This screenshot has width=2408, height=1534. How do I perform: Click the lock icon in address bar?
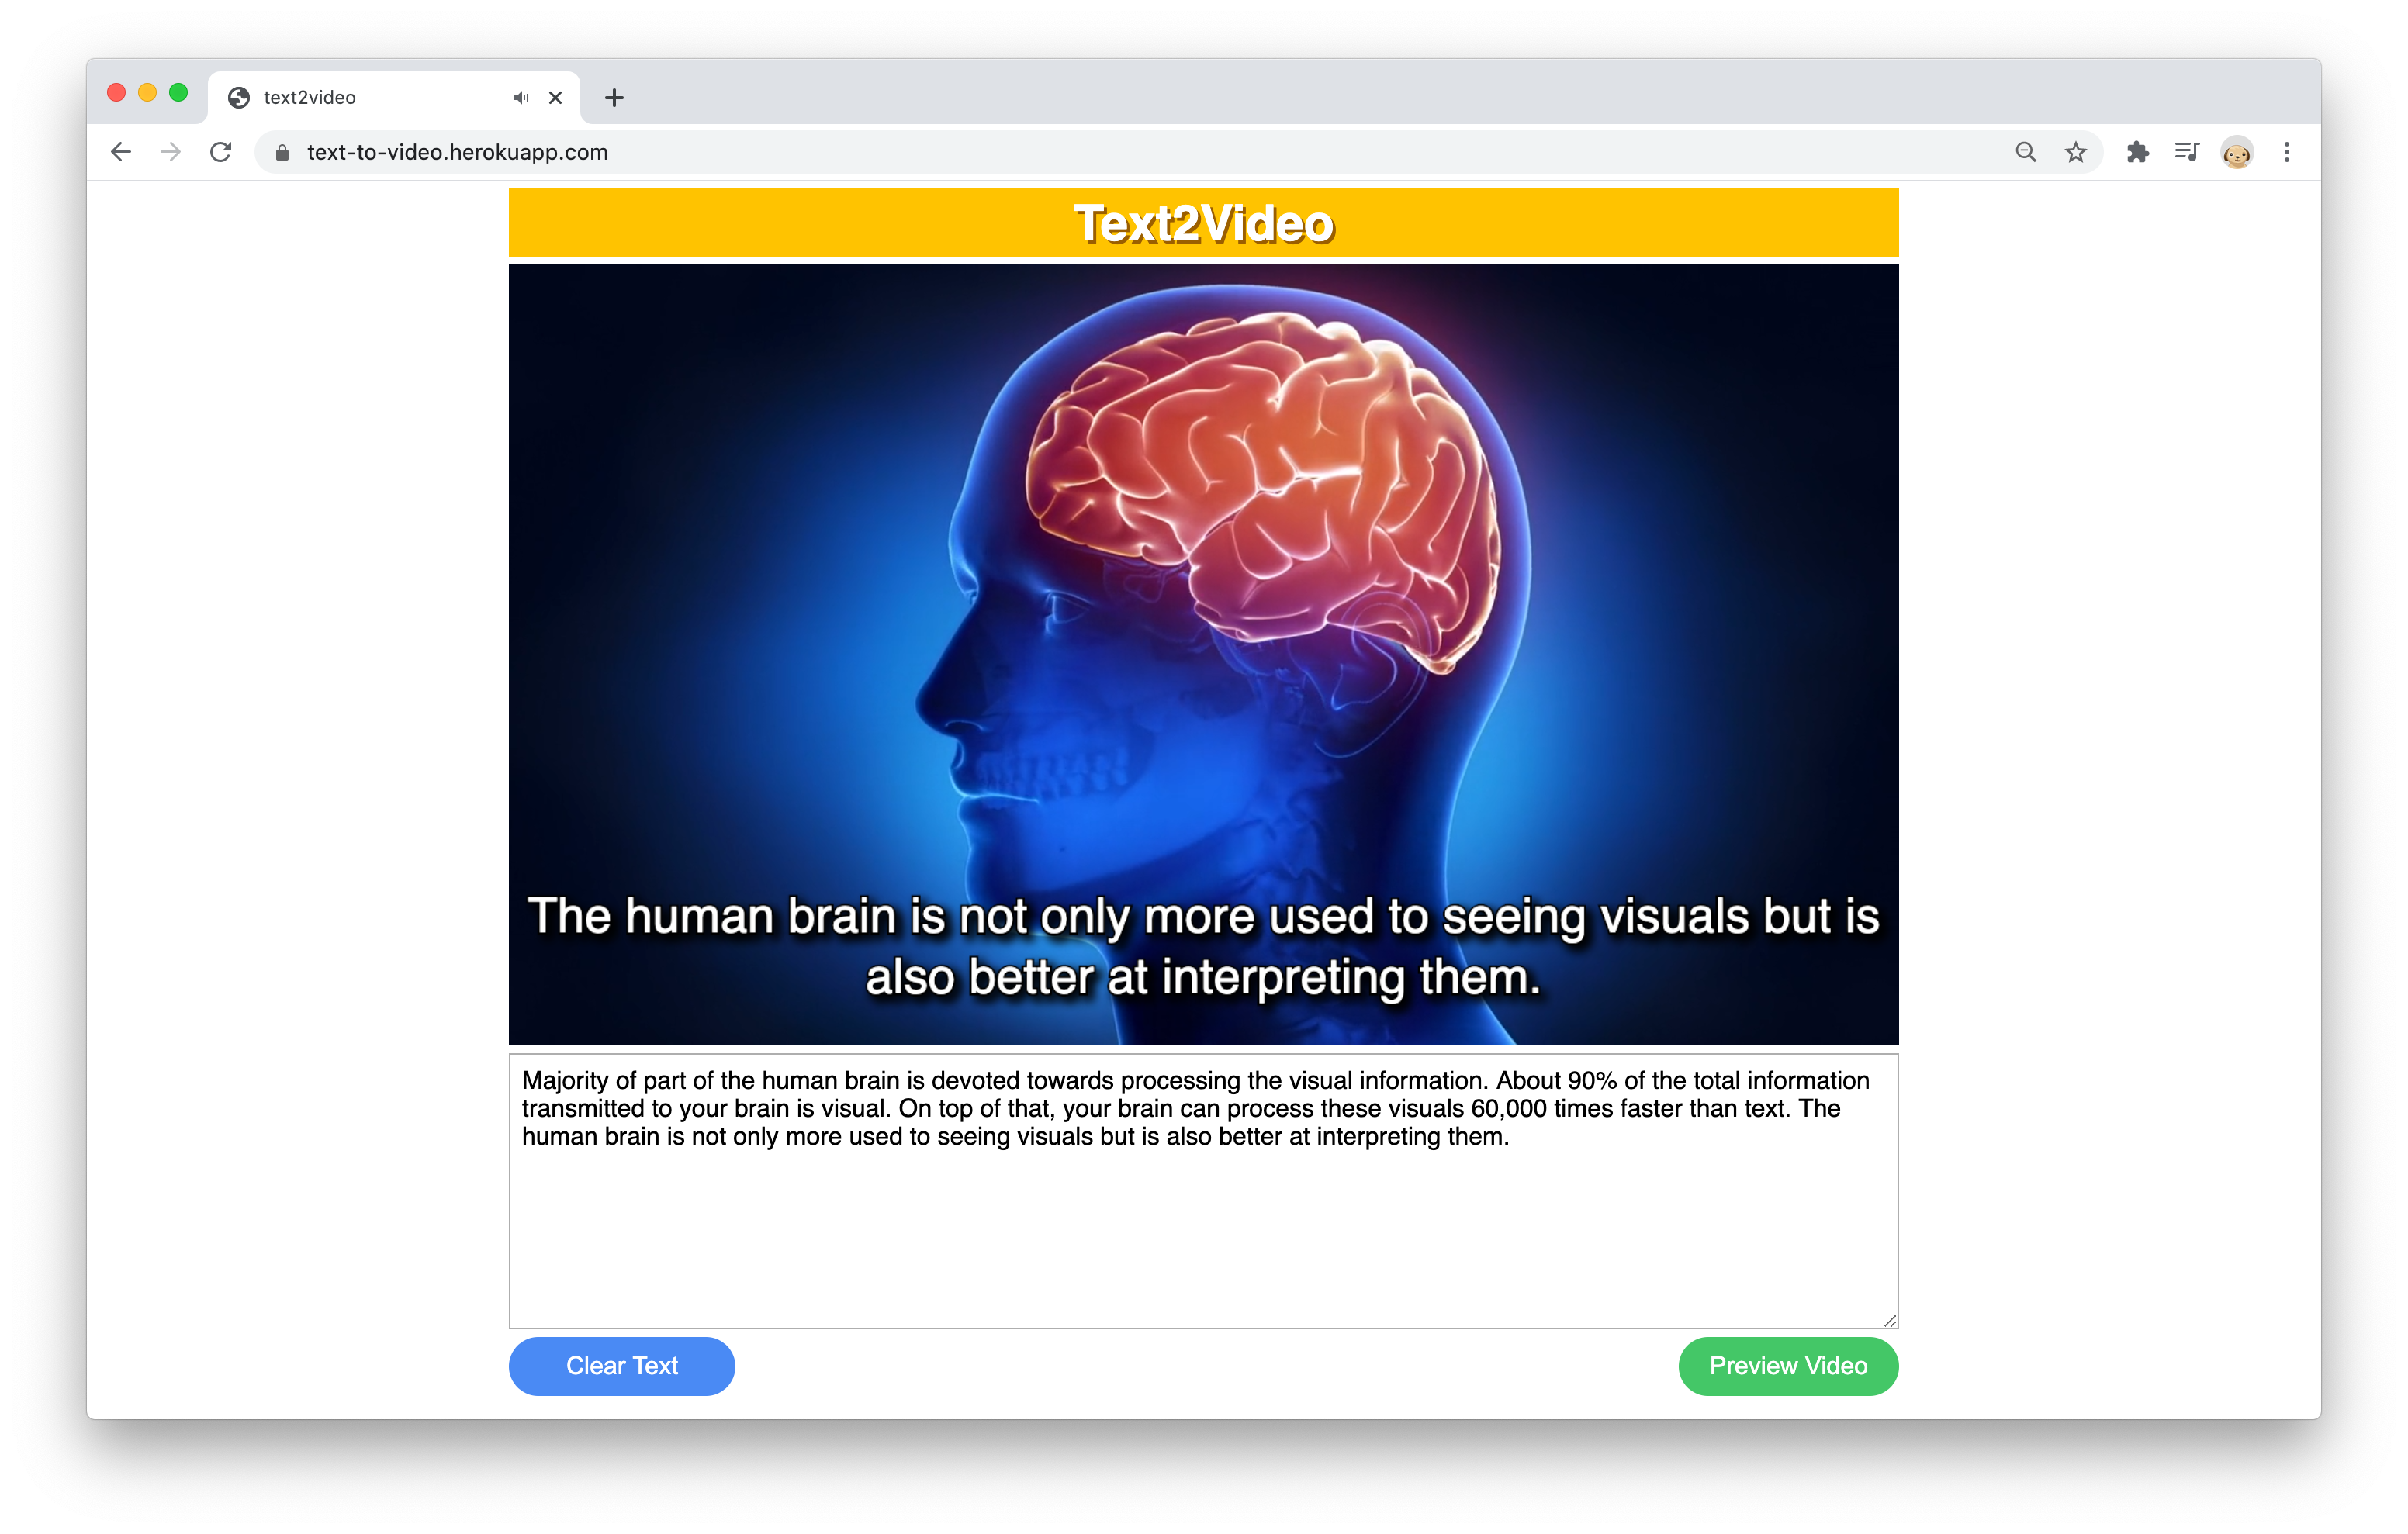point(282,152)
